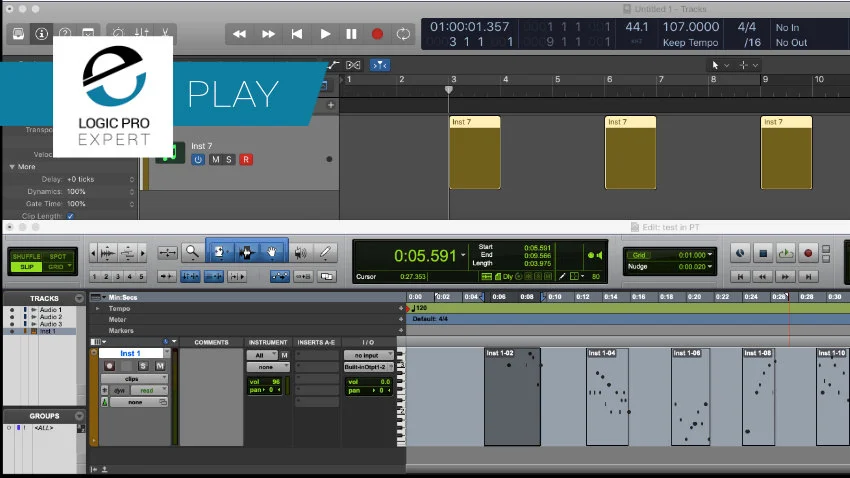The image size is (850, 478).
Task: Open the Grid value dropdown
Action: (x=710, y=254)
